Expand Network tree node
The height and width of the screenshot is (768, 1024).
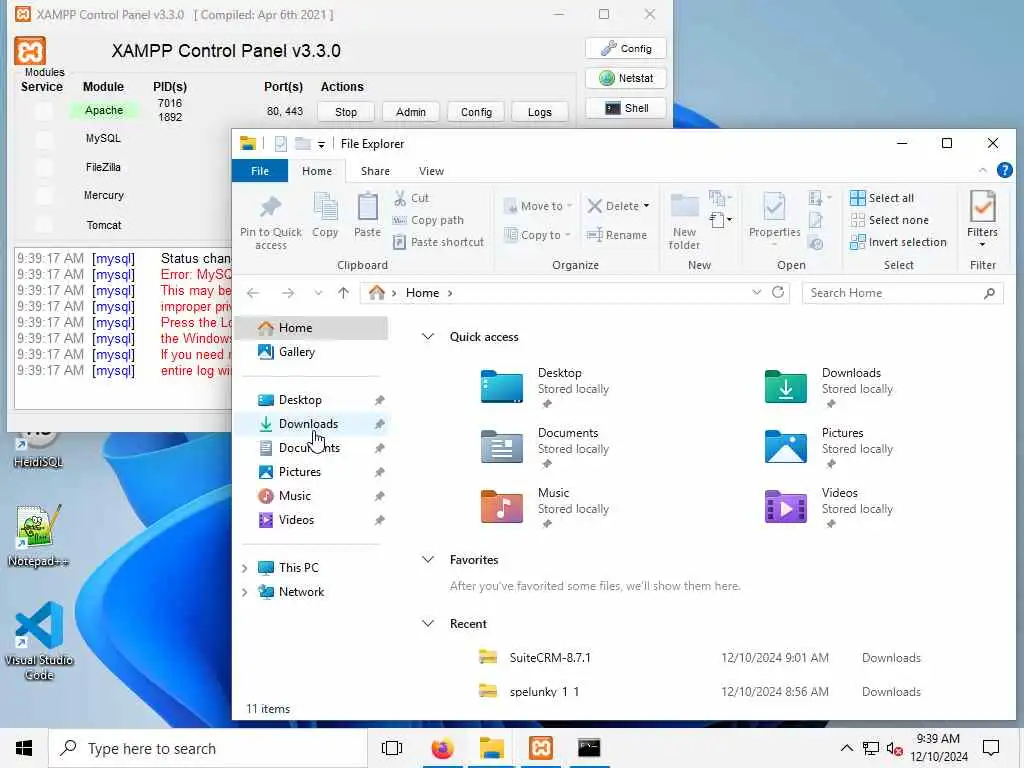[244, 592]
